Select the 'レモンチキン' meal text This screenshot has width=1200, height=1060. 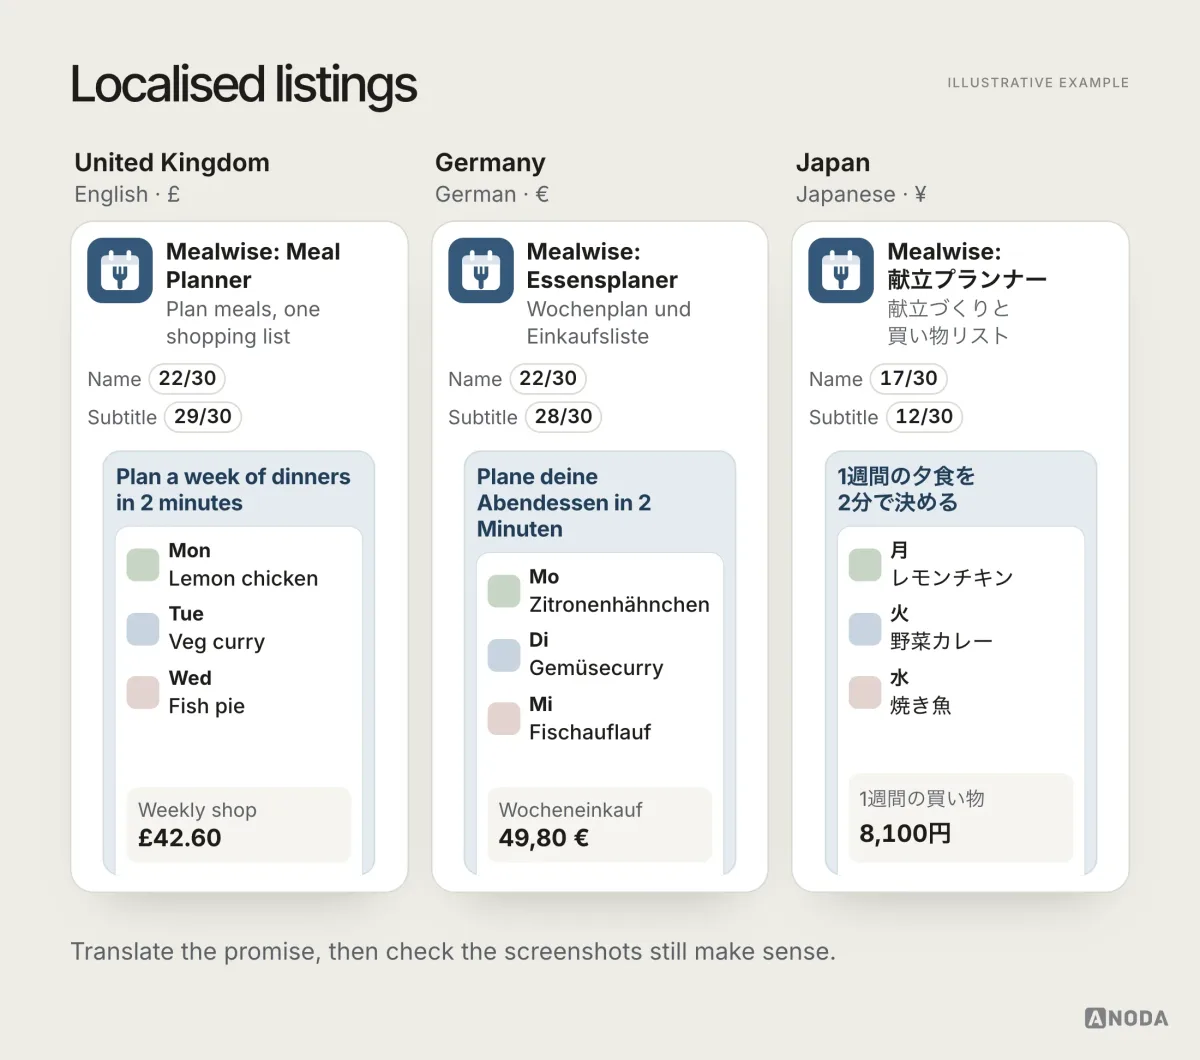coord(952,578)
